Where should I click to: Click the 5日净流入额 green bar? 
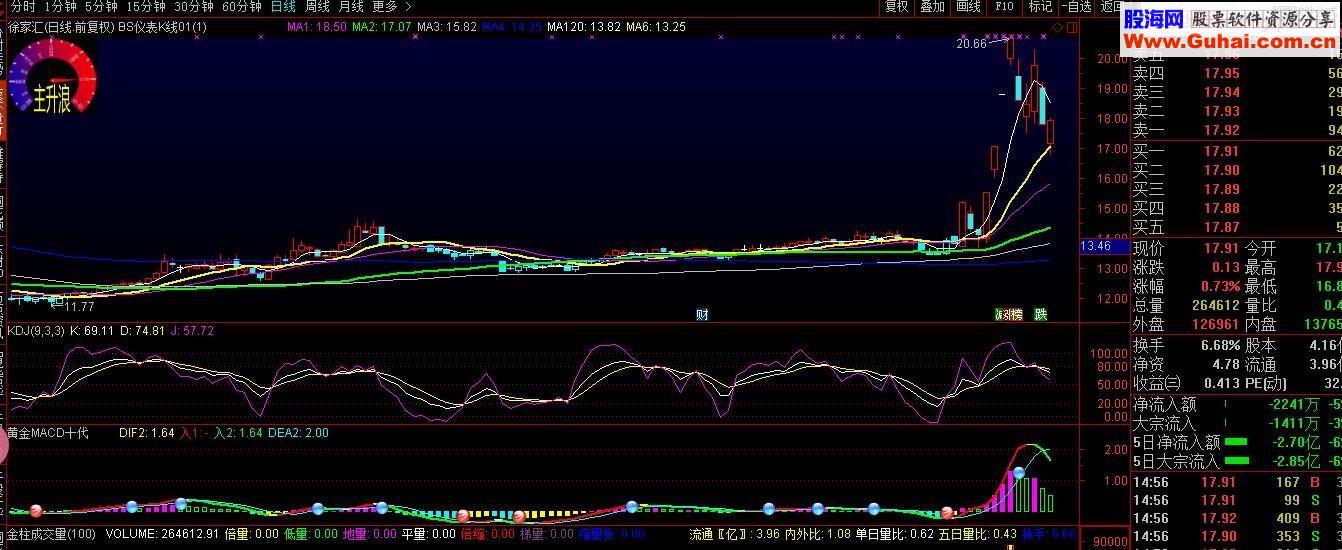click(x=1236, y=442)
